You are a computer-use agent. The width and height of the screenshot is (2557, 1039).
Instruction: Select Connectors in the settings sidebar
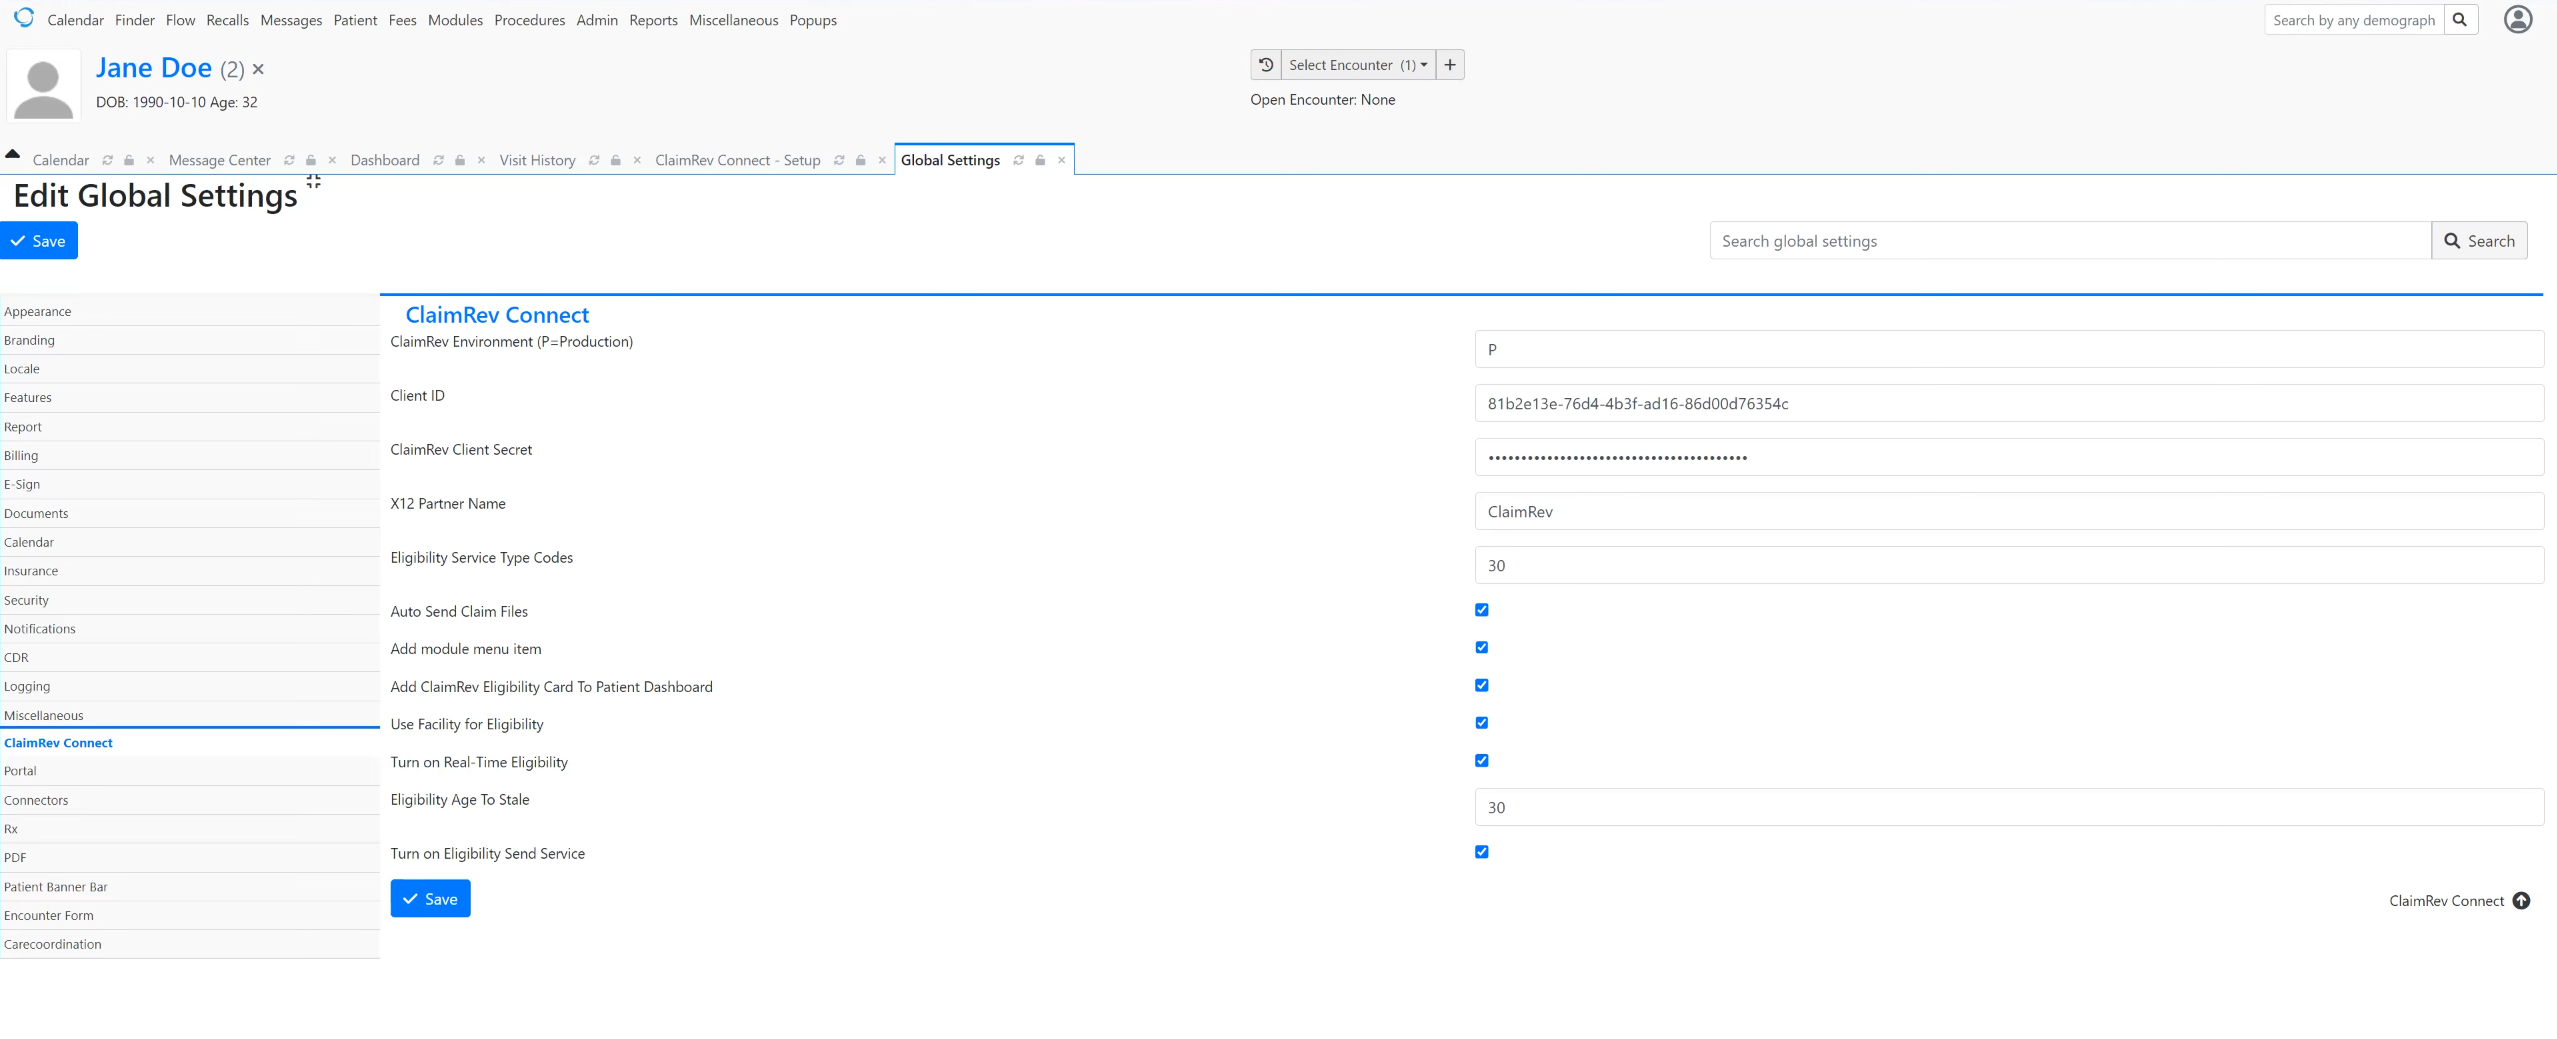(36, 799)
